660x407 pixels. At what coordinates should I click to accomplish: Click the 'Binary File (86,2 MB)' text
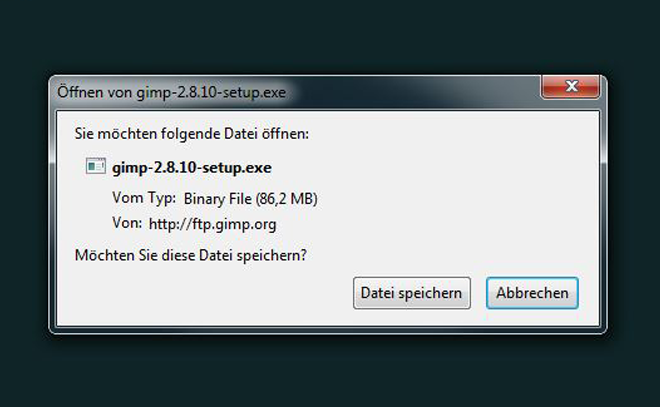tap(251, 197)
